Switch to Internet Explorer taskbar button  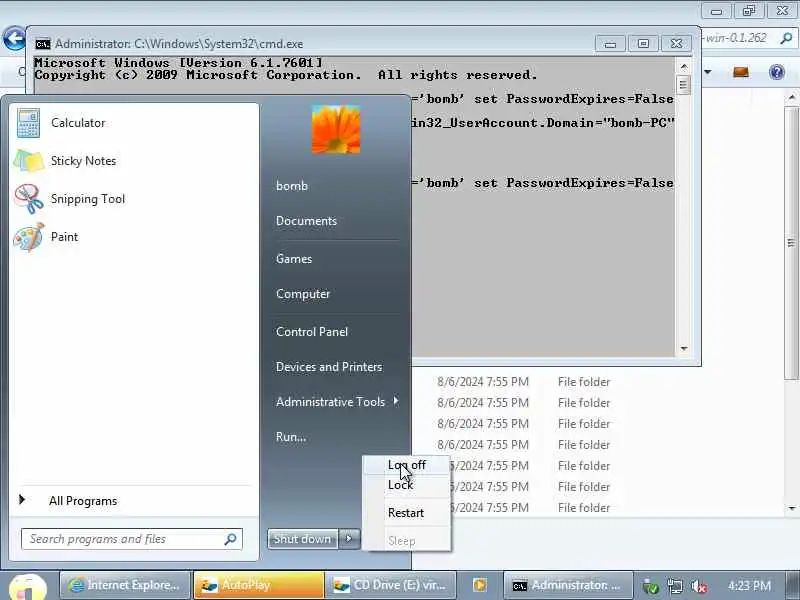(x=125, y=585)
